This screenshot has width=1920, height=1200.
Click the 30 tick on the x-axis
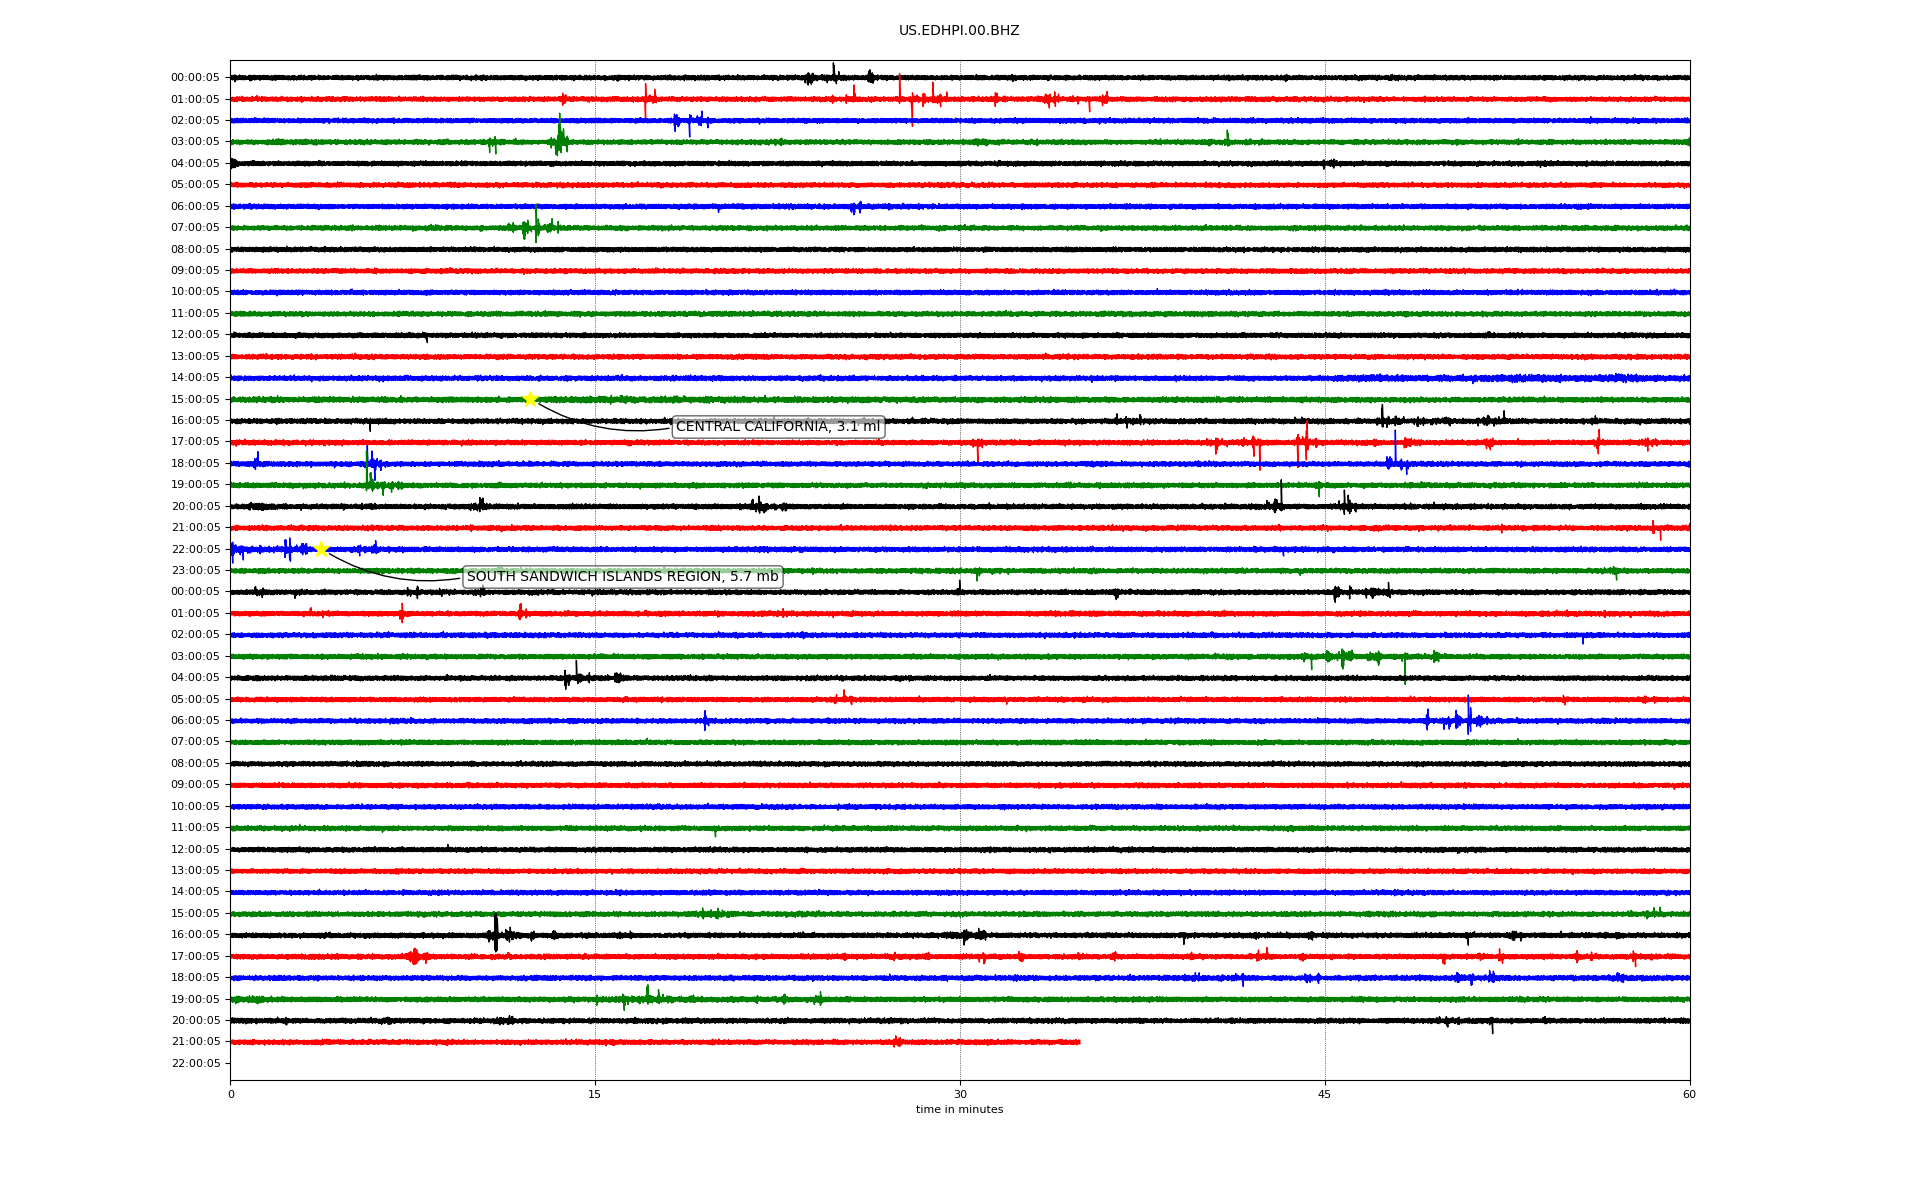[x=960, y=1094]
